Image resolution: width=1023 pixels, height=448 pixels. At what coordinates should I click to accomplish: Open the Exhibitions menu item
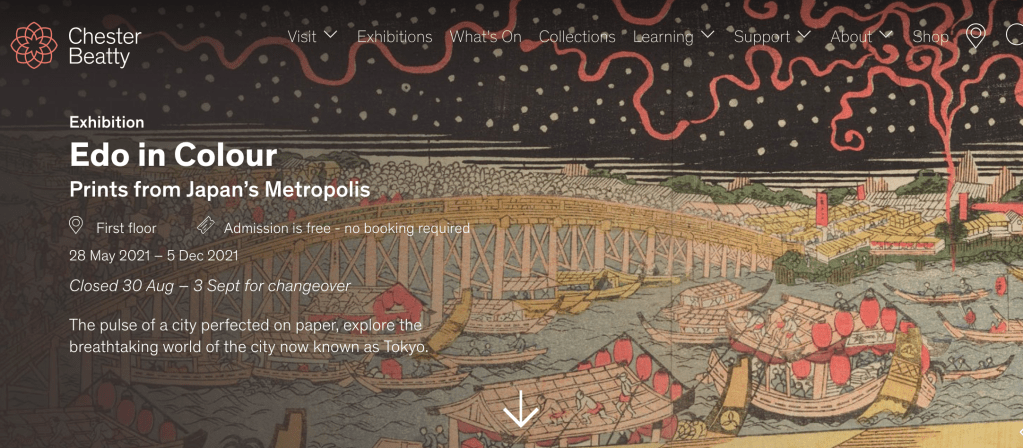pos(394,37)
